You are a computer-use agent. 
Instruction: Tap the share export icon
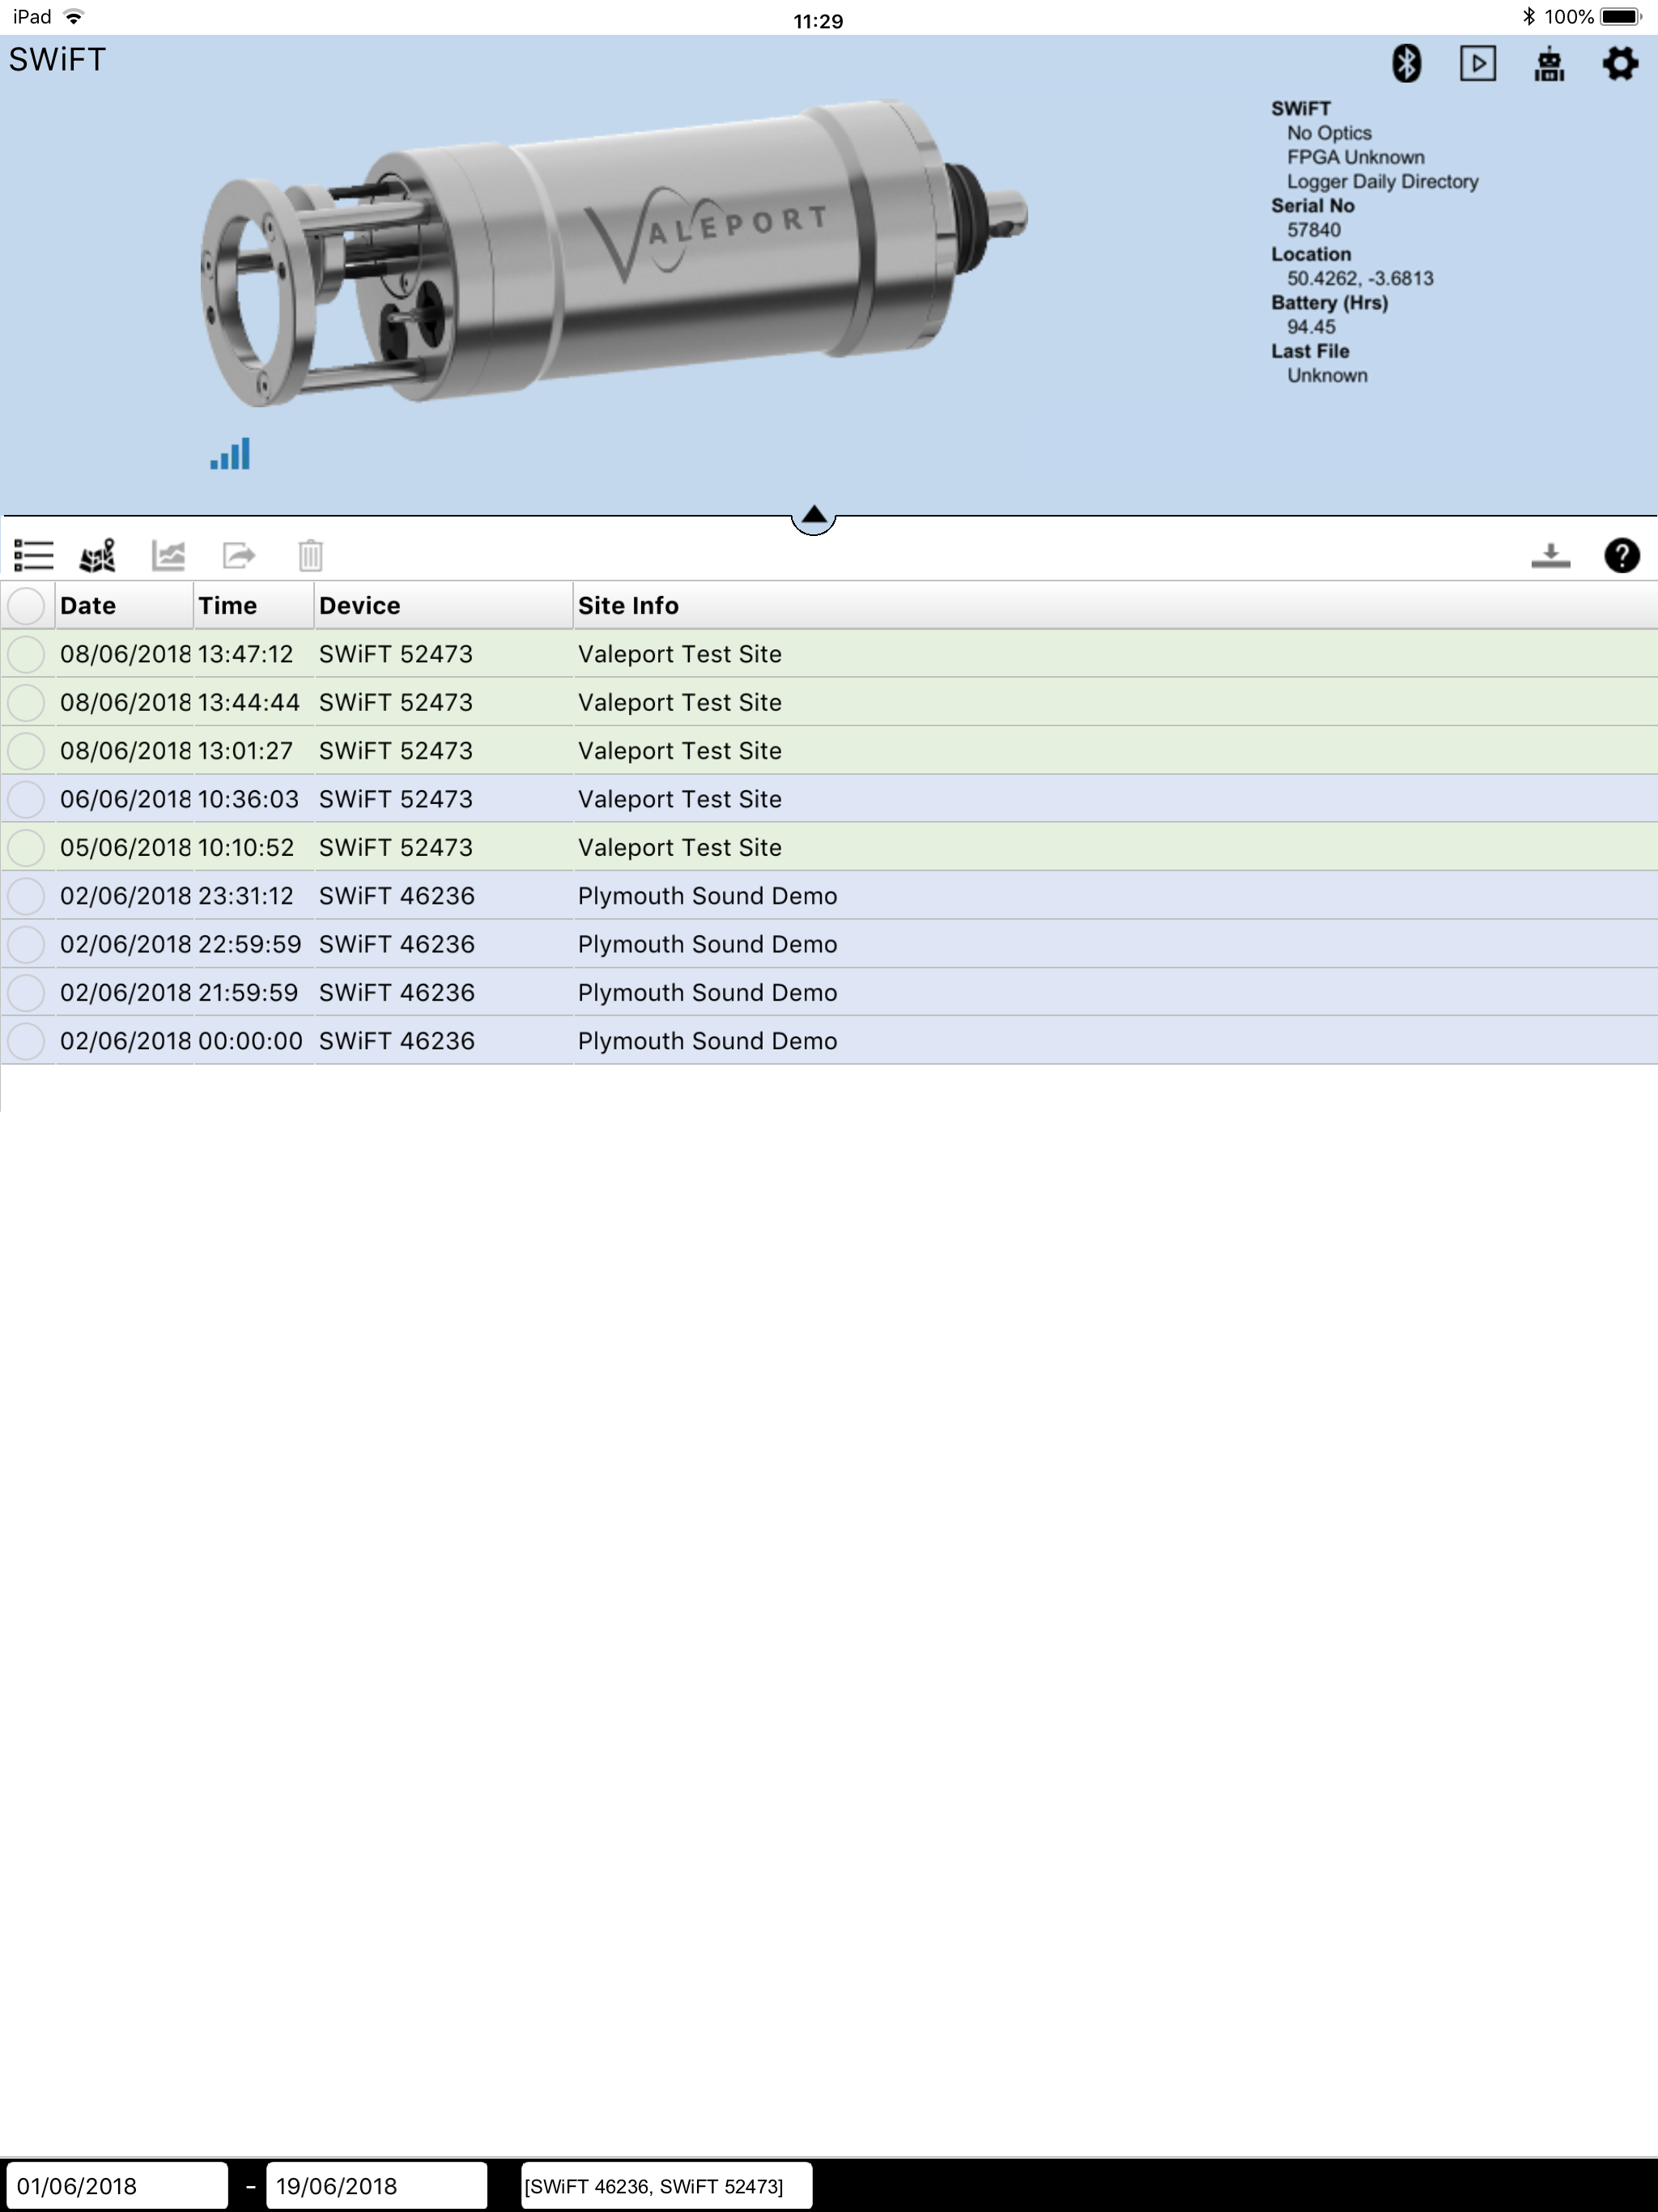pyautogui.click(x=239, y=555)
